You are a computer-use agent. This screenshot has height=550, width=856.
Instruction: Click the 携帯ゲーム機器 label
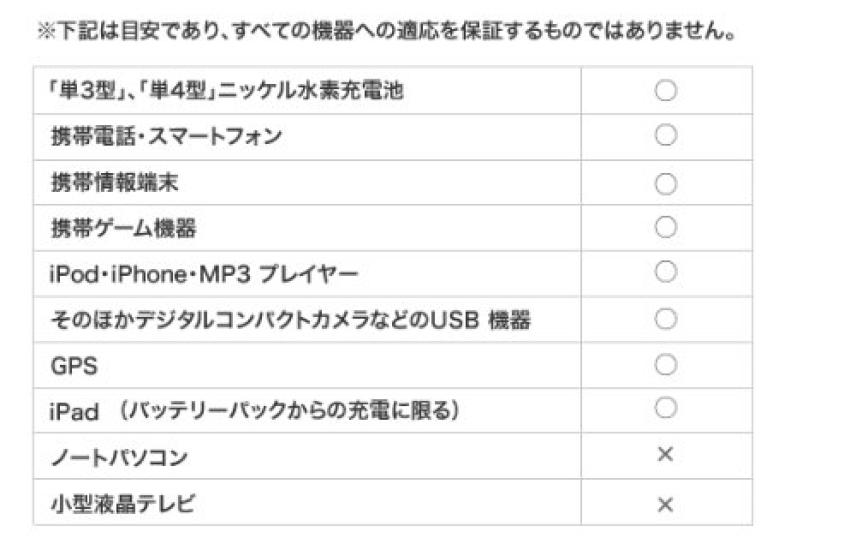124,229
